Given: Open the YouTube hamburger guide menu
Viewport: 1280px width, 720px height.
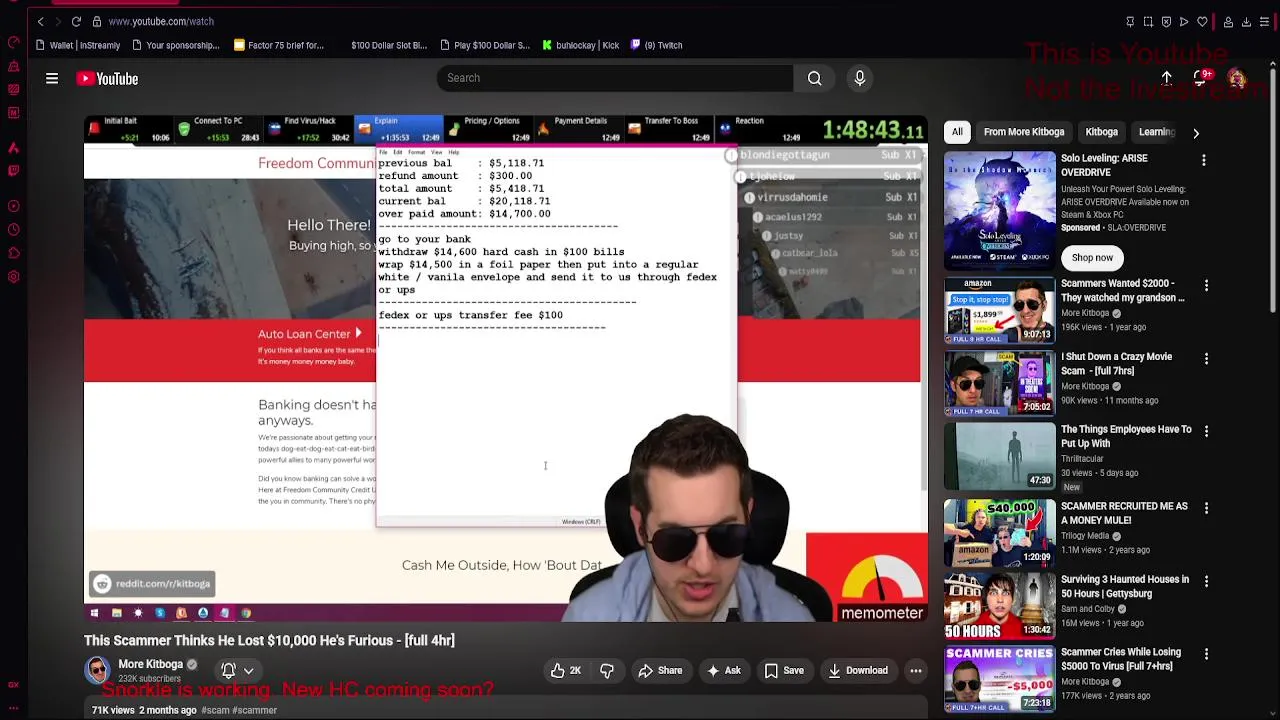Looking at the screenshot, I should [52, 78].
